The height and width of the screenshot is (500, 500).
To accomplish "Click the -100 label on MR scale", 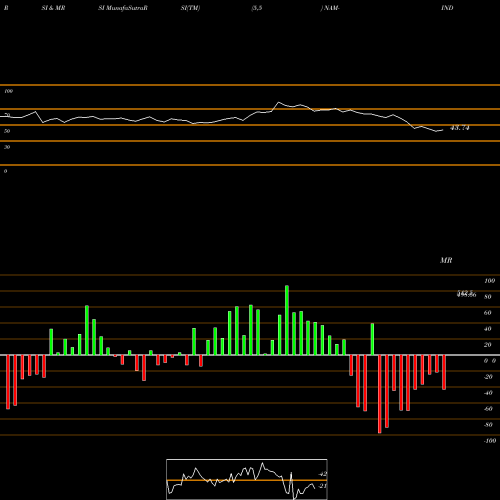I will tap(490, 441).
